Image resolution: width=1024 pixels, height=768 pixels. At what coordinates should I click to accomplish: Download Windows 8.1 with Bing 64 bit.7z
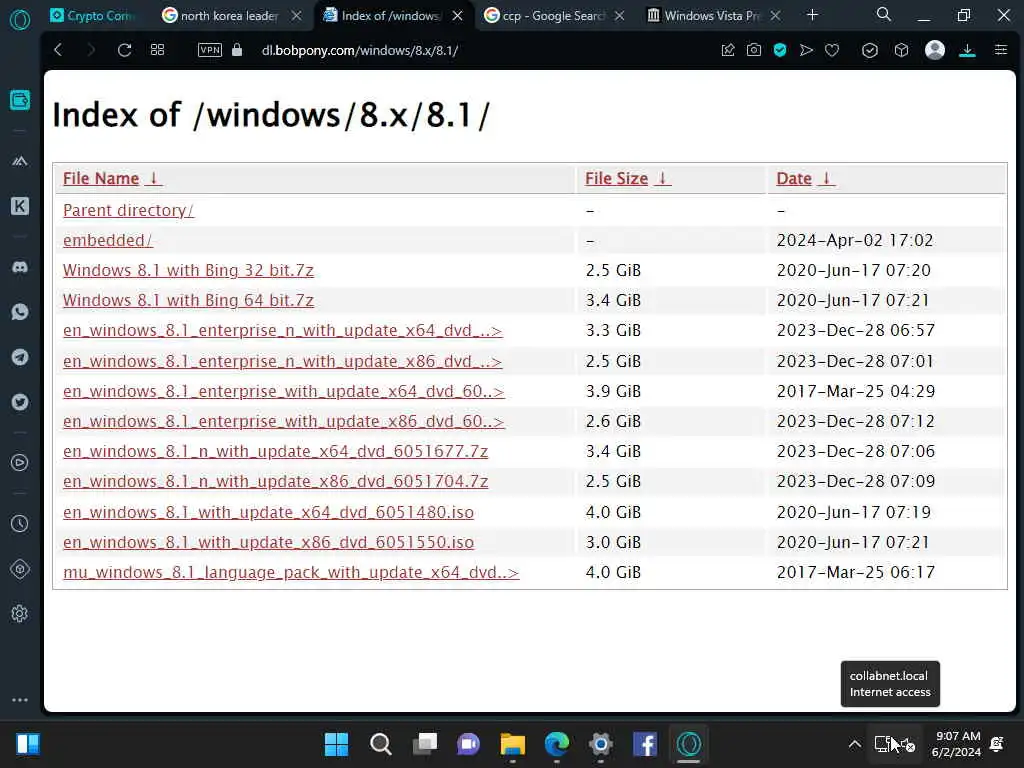pyautogui.click(x=188, y=300)
